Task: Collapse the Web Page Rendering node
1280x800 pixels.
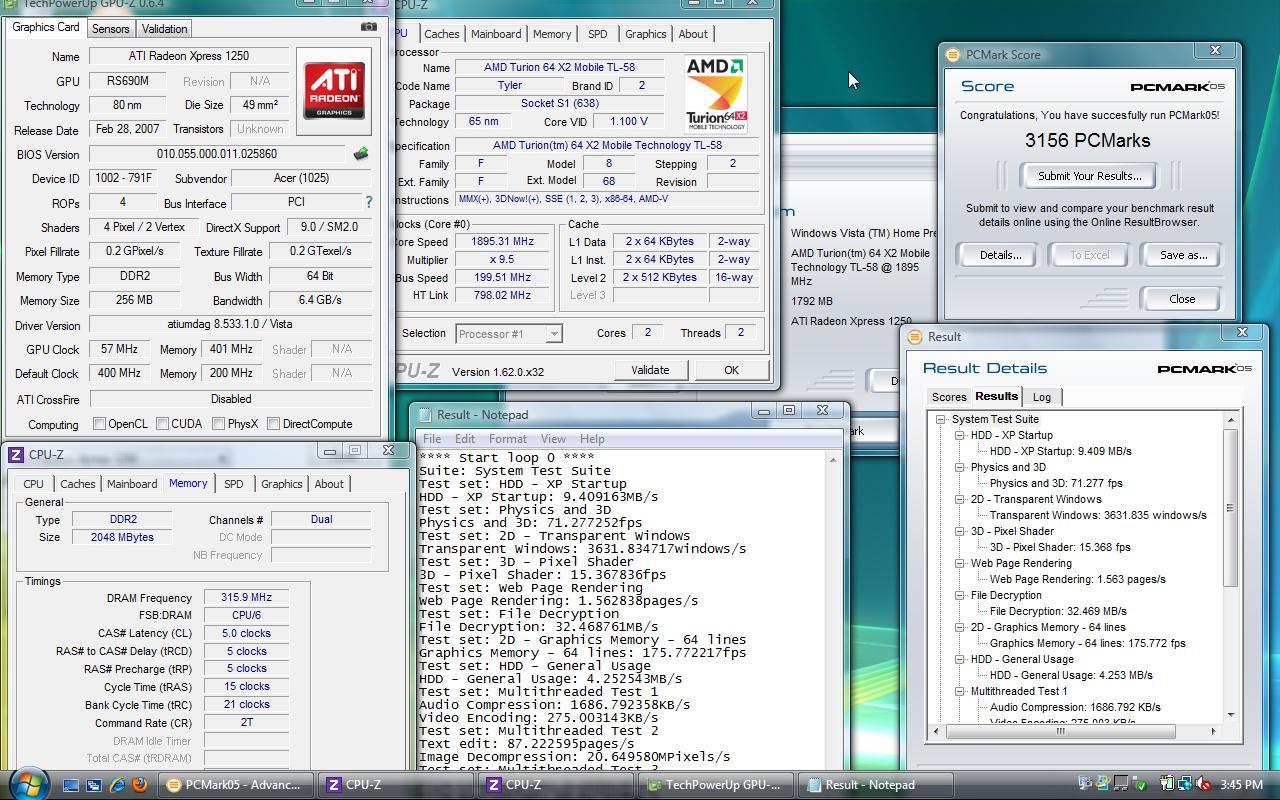Action: (x=959, y=563)
